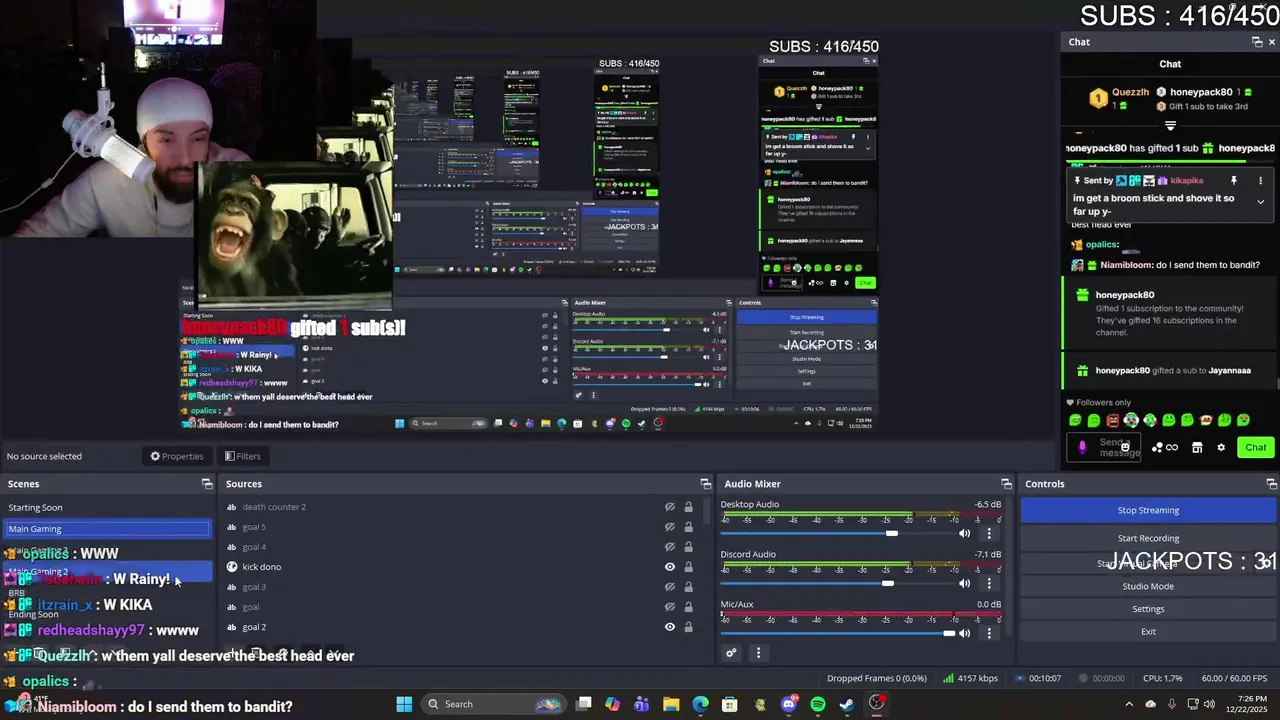
Task: Unlock the goal 5 source
Action: point(688,527)
